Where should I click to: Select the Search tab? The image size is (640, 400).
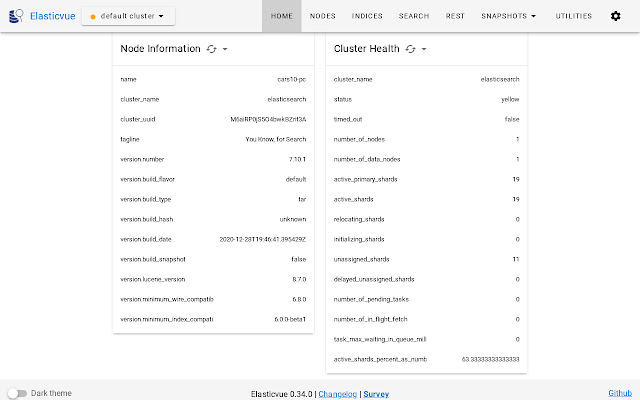coord(414,16)
